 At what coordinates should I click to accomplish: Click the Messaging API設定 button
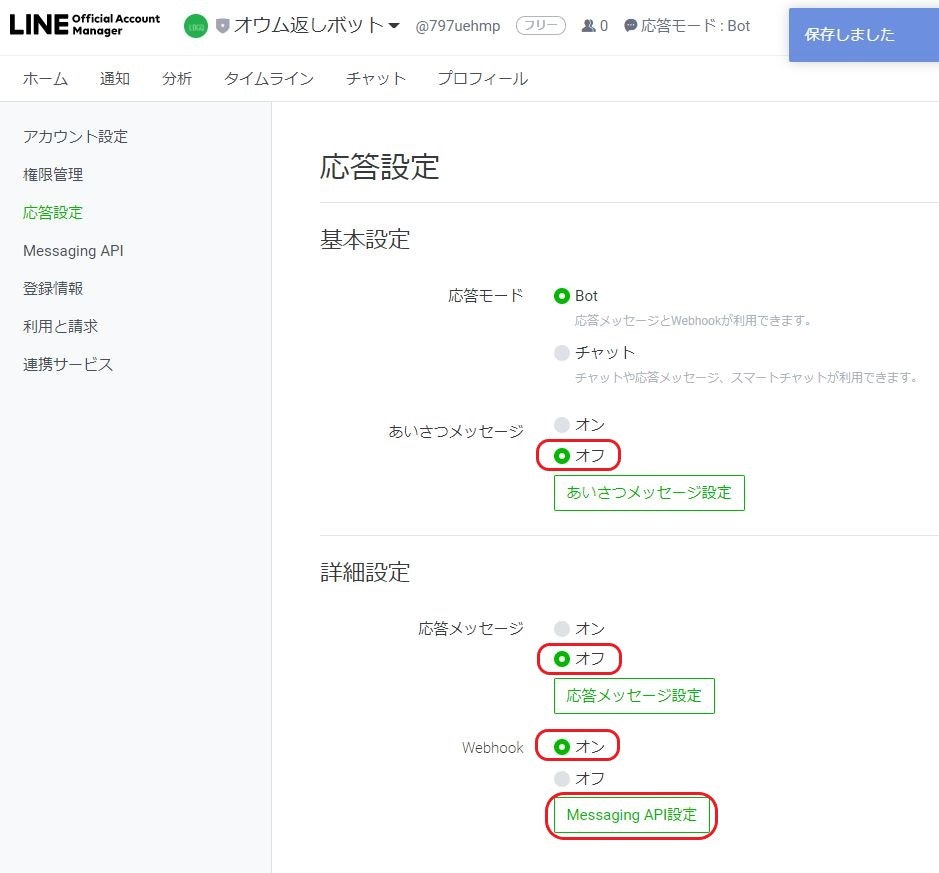pyautogui.click(x=632, y=815)
